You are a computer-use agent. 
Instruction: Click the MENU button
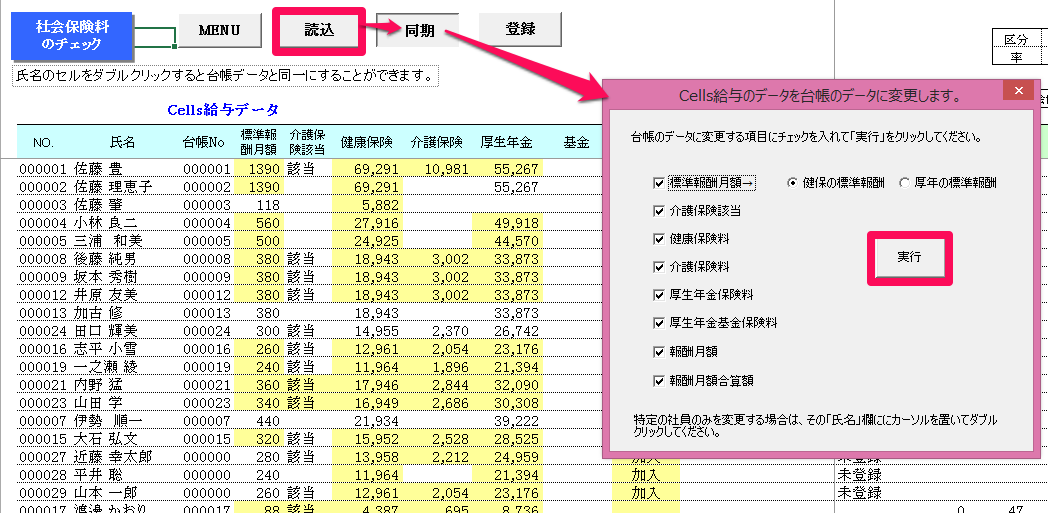pyautogui.click(x=219, y=31)
